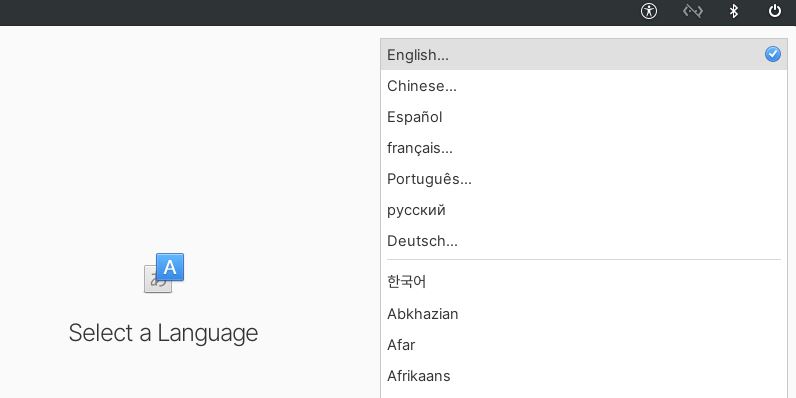Expand the français regional options
This screenshot has height=398, width=796.
tap(584, 148)
